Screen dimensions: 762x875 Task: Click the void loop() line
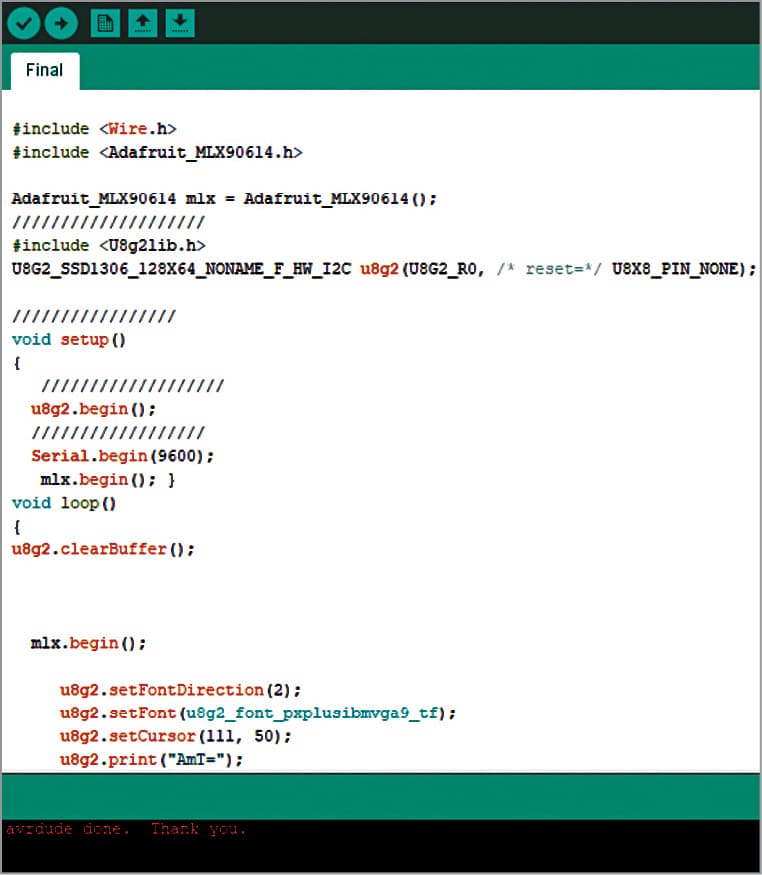(64, 503)
